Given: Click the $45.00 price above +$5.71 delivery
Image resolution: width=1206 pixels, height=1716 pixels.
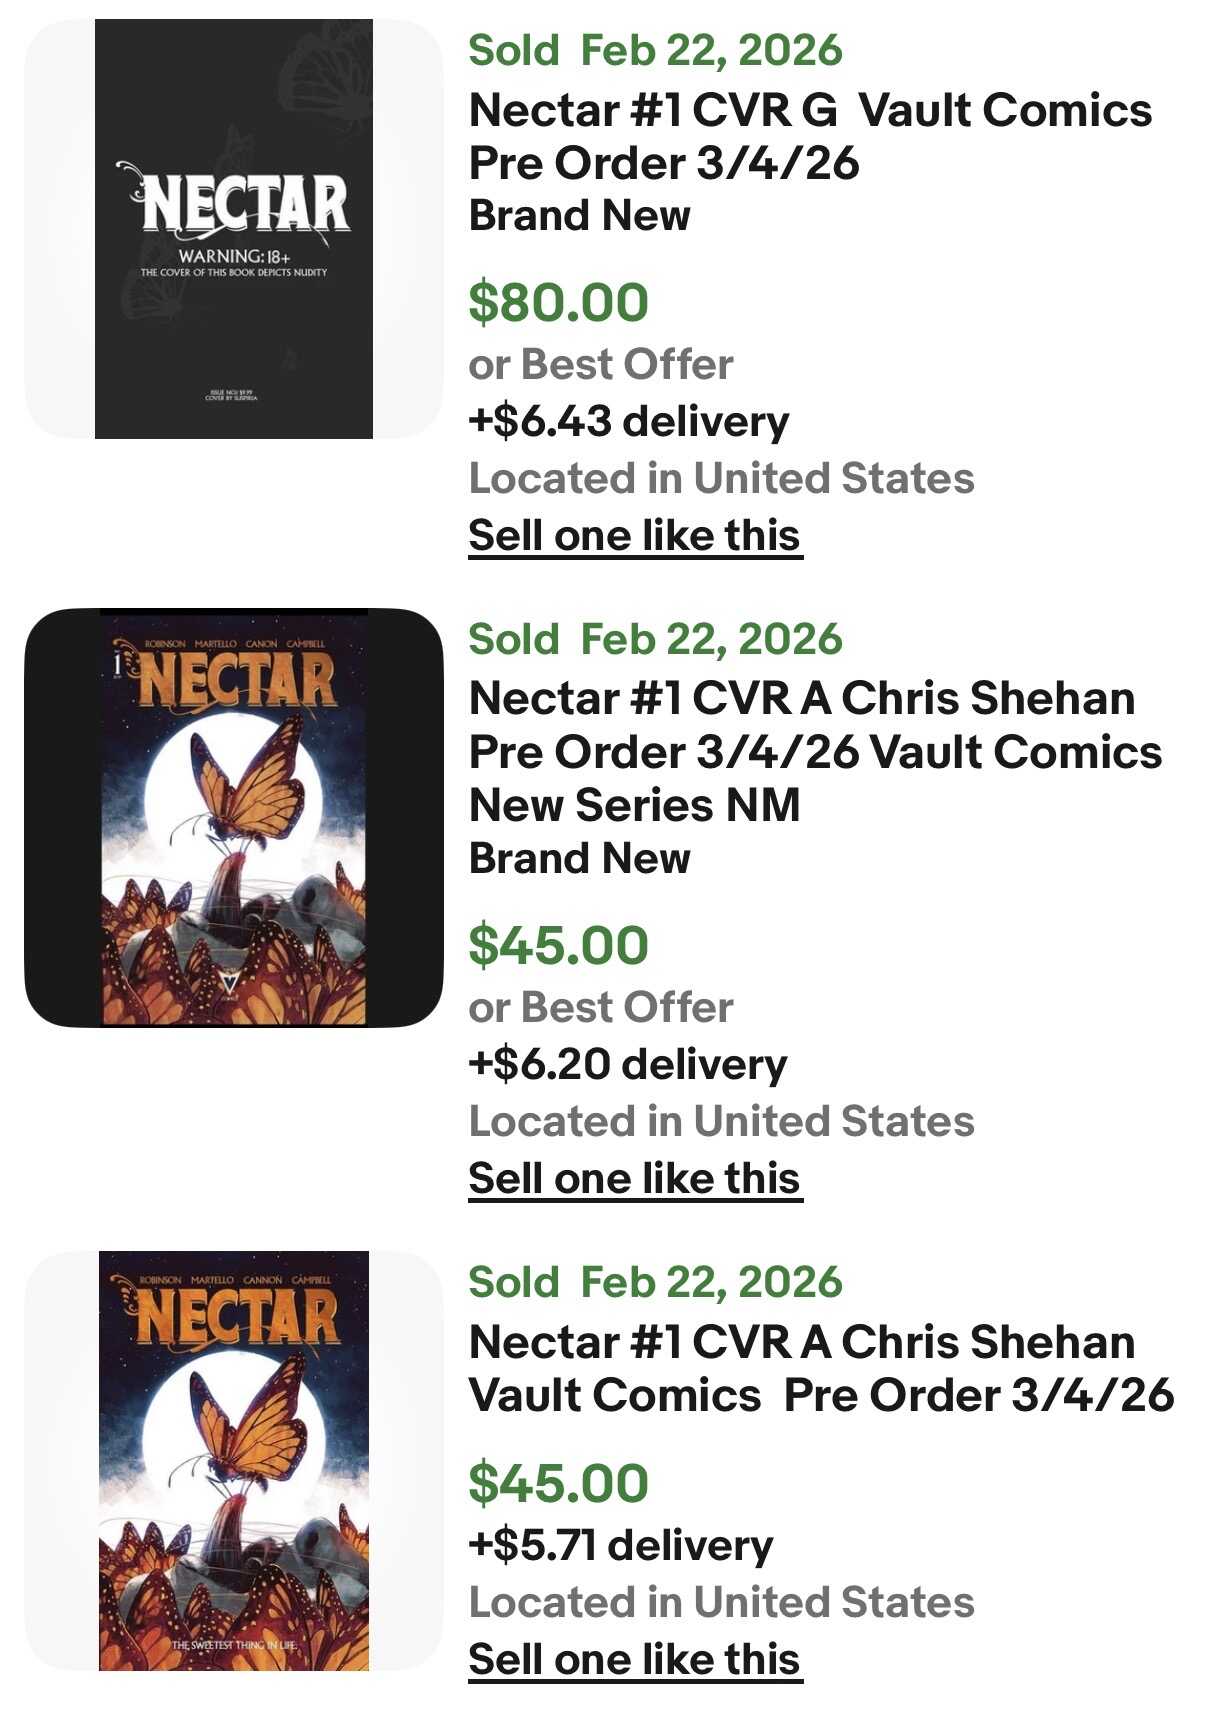Looking at the screenshot, I should point(559,1484).
